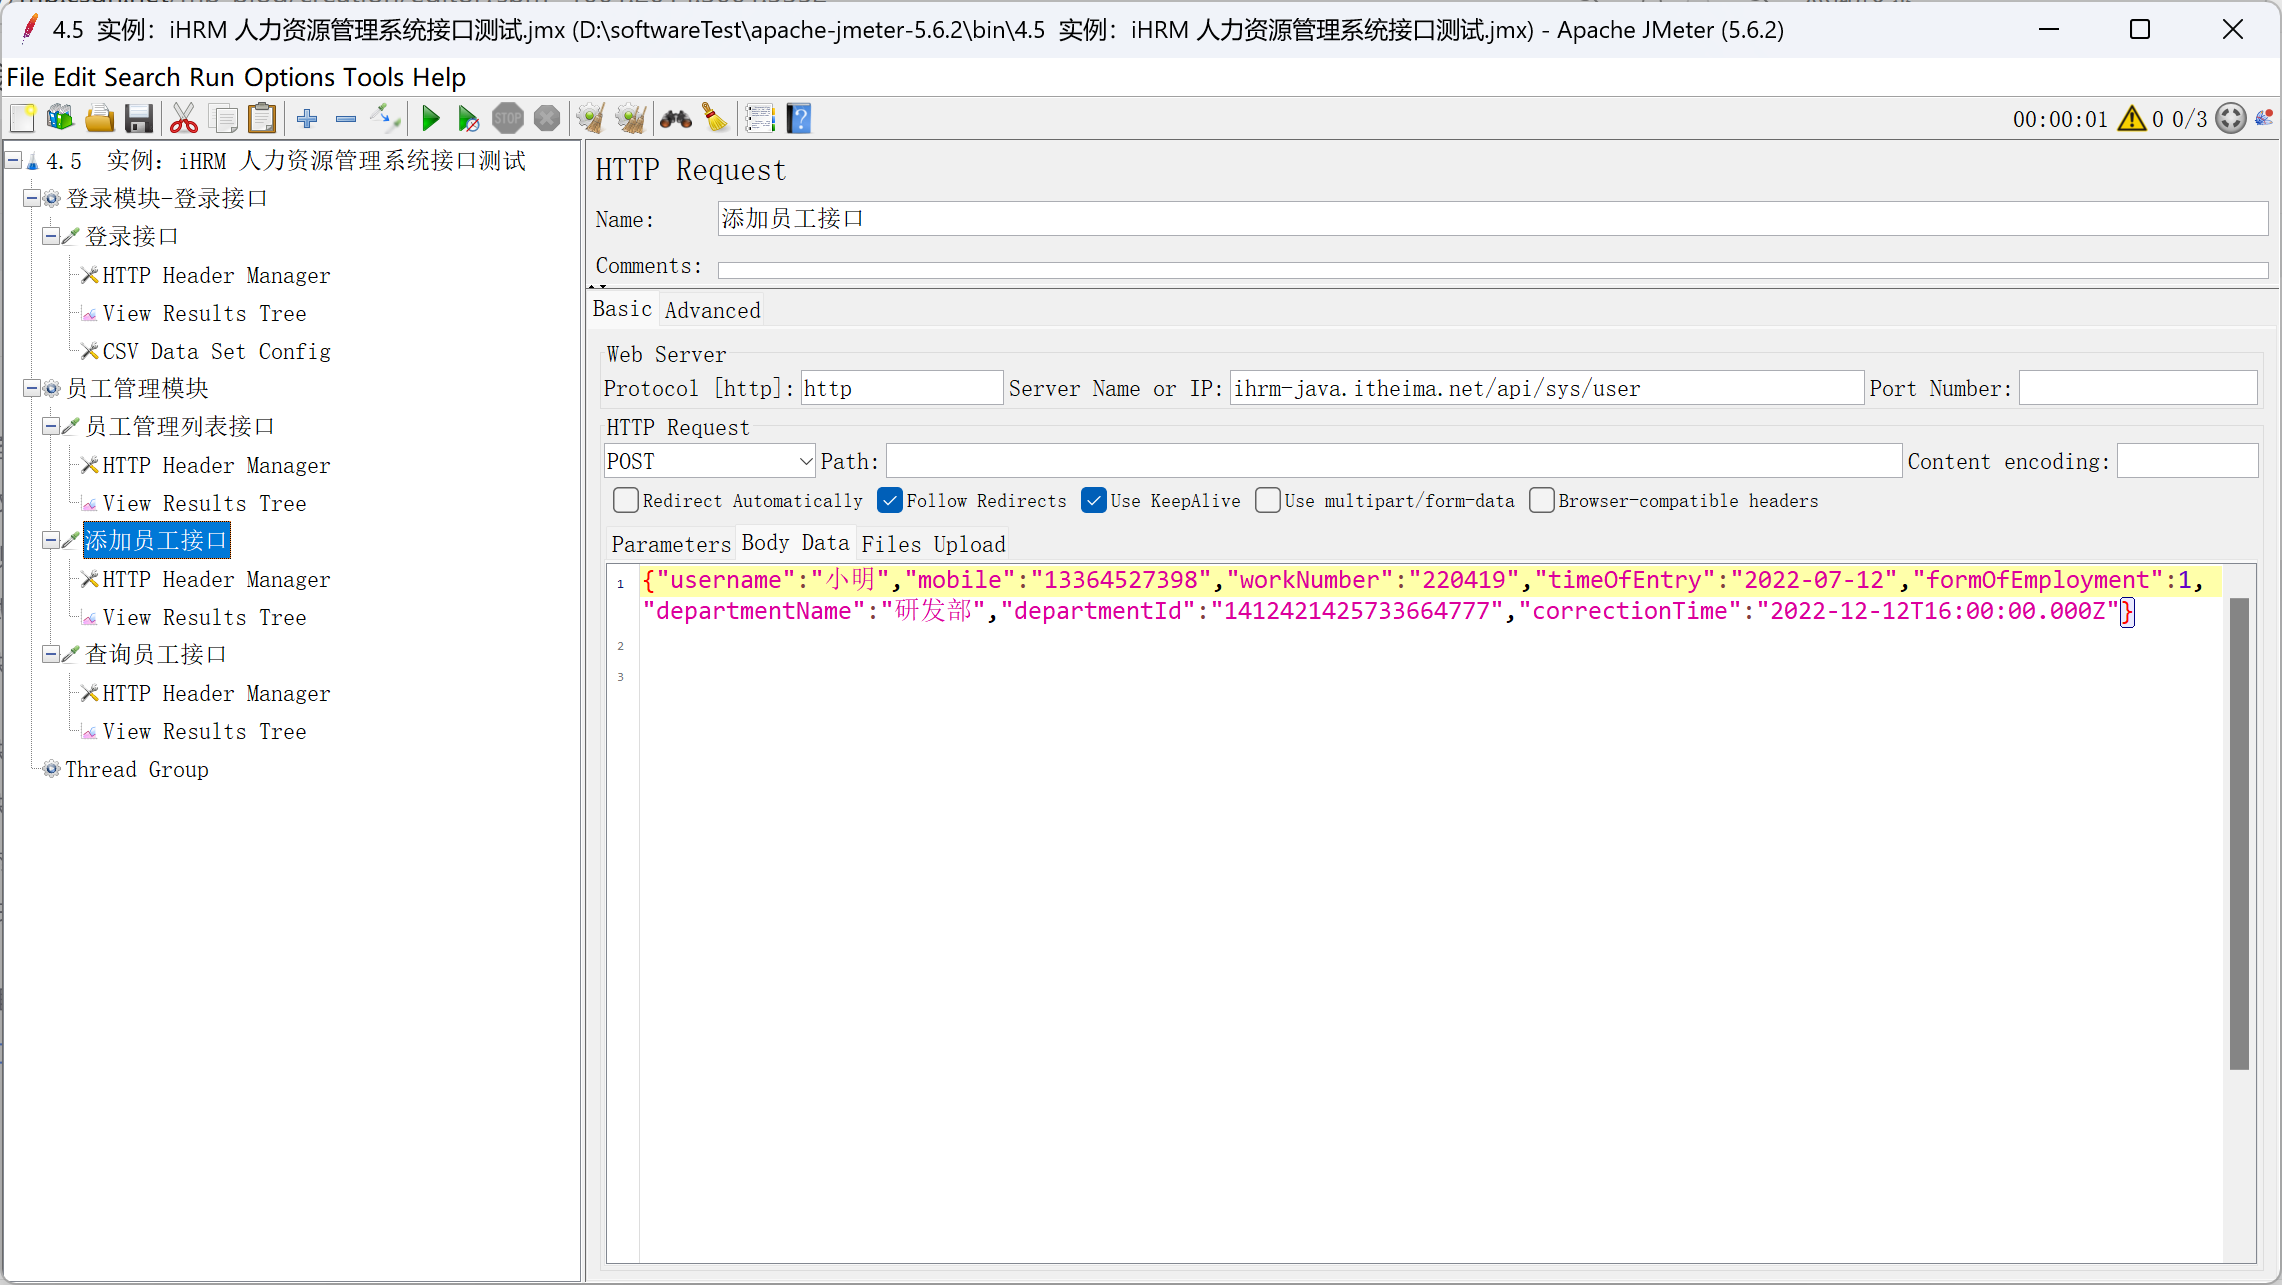Click the binoculars Search icon
The image size is (2282, 1285).
(x=676, y=119)
